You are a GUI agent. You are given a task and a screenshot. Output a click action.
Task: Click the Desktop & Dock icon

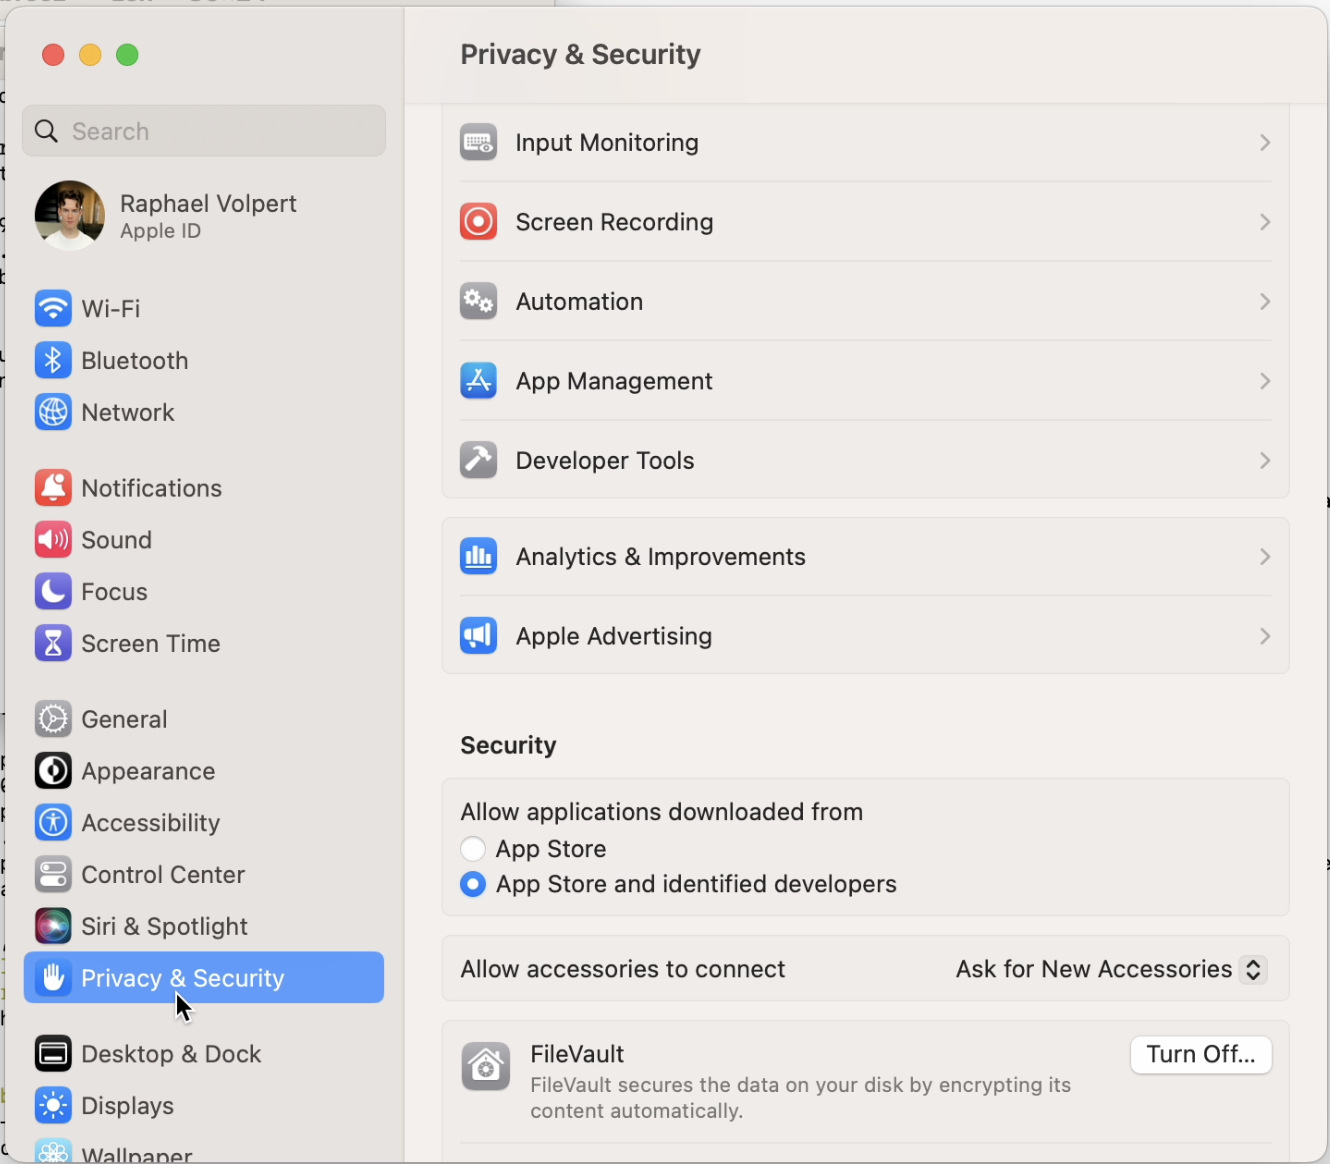(53, 1054)
